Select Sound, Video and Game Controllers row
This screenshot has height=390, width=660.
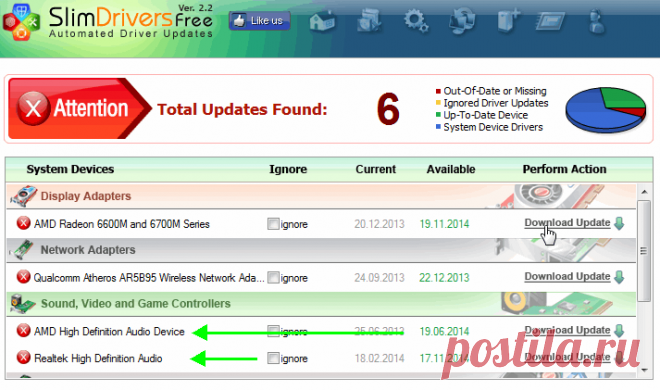[321, 304]
